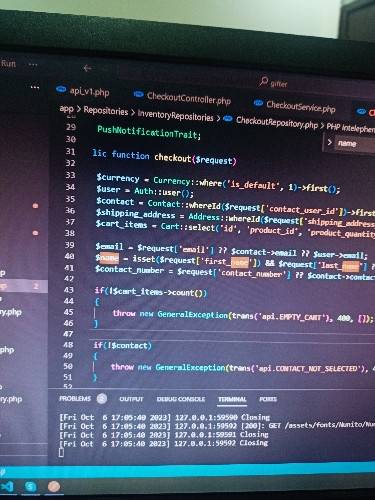Select the PORTS panel tab
Viewport: 375px width, 500px height.
[268, 399]
